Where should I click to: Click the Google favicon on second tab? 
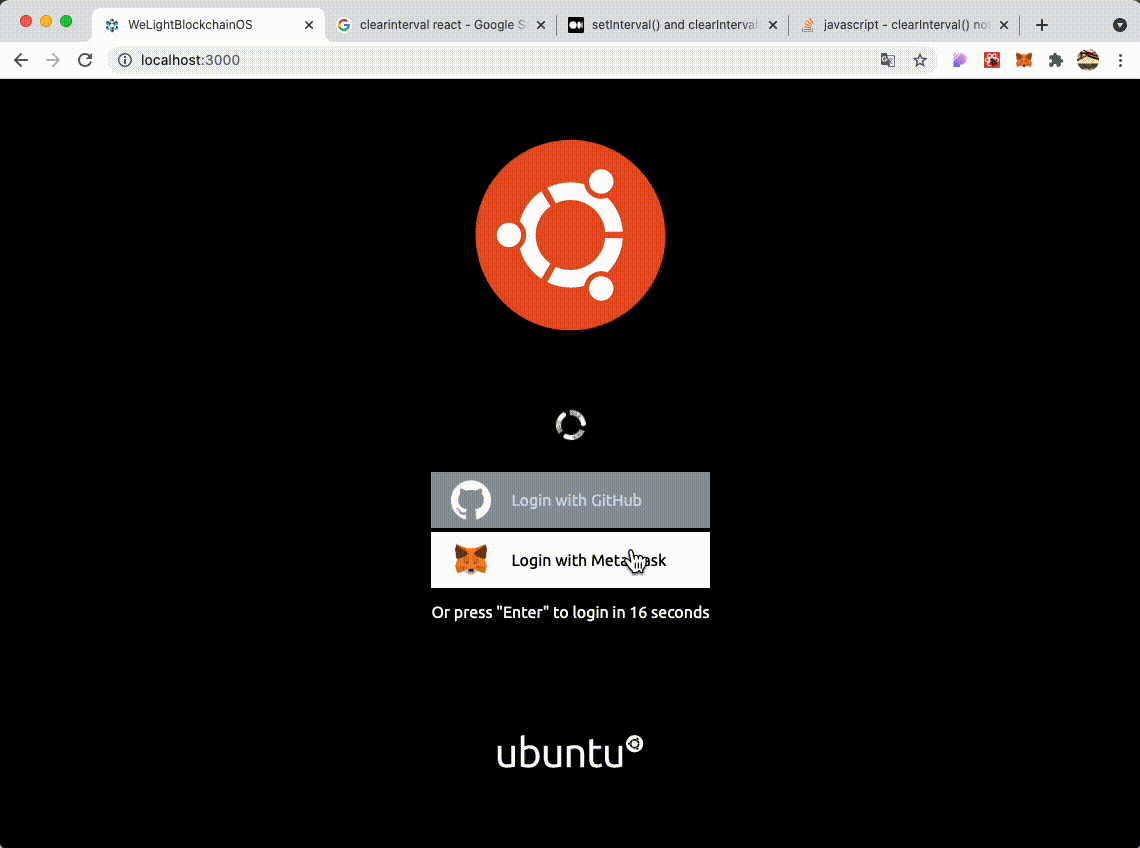(344, 25)
